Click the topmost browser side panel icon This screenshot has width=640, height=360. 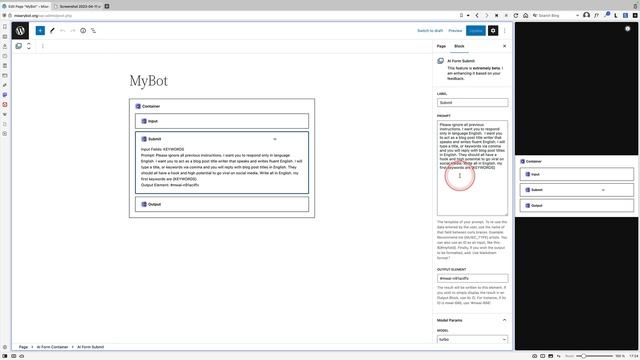tap(5, 27)
